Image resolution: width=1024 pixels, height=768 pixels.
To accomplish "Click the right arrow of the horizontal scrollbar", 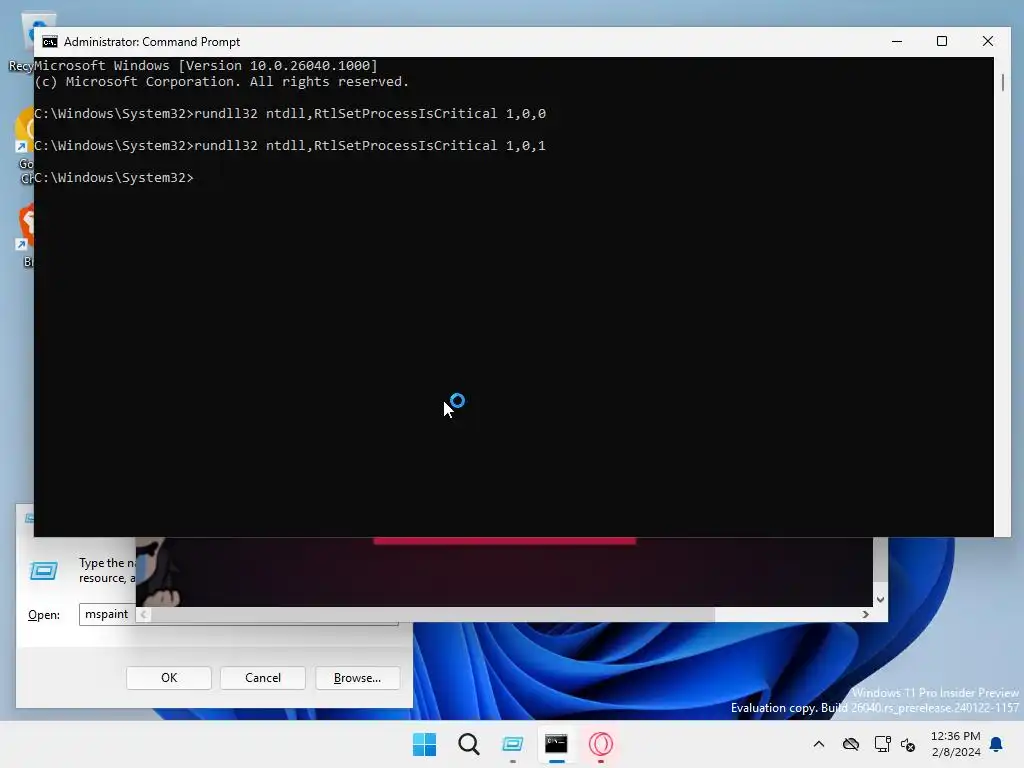I will click(x=865, y=615).
